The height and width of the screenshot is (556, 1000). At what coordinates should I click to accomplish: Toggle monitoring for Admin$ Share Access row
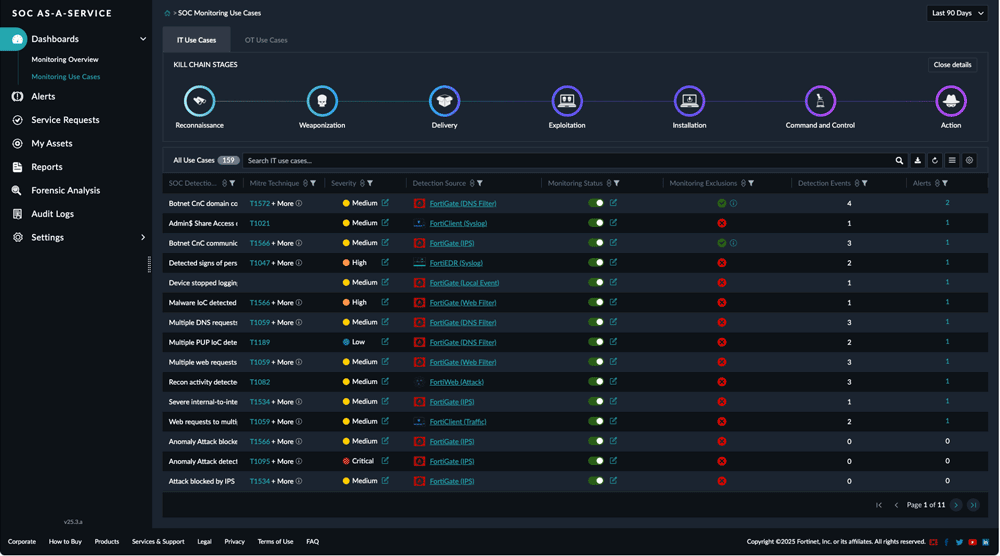[x=596, y=223]
